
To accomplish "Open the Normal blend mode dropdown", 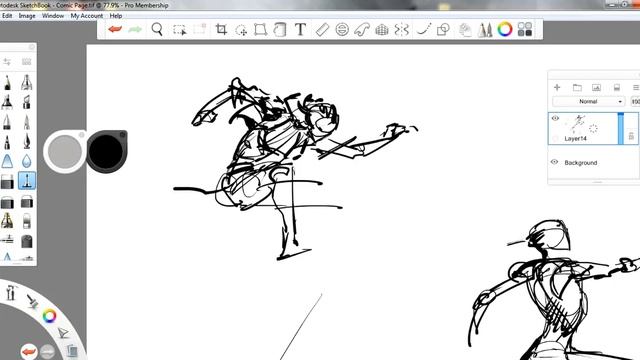I will pyautogui.click(x=589, y=101).
